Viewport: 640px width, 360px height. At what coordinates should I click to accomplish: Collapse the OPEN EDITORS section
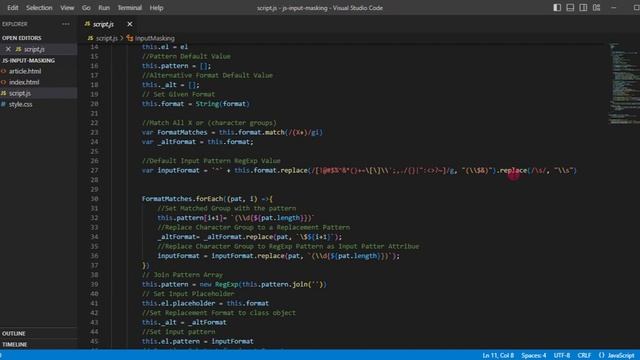(x=22, y=38)
